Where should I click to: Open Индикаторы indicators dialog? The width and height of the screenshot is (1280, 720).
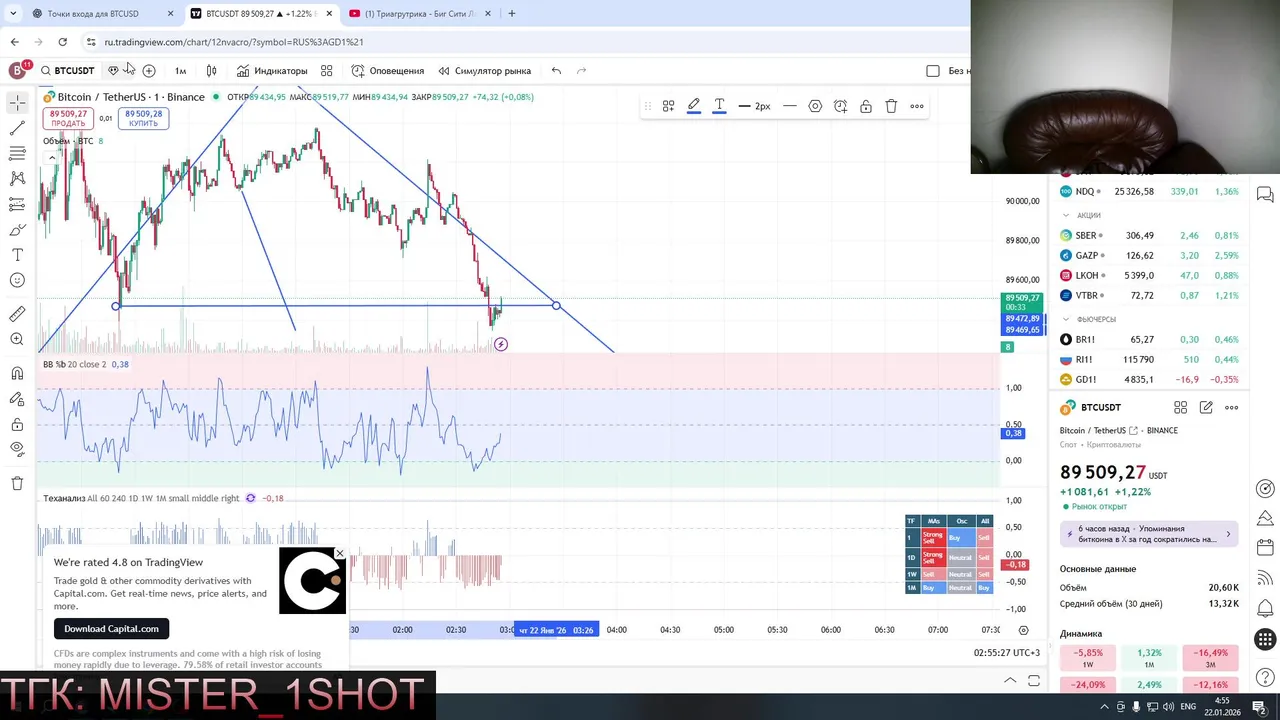click(272, 71)
